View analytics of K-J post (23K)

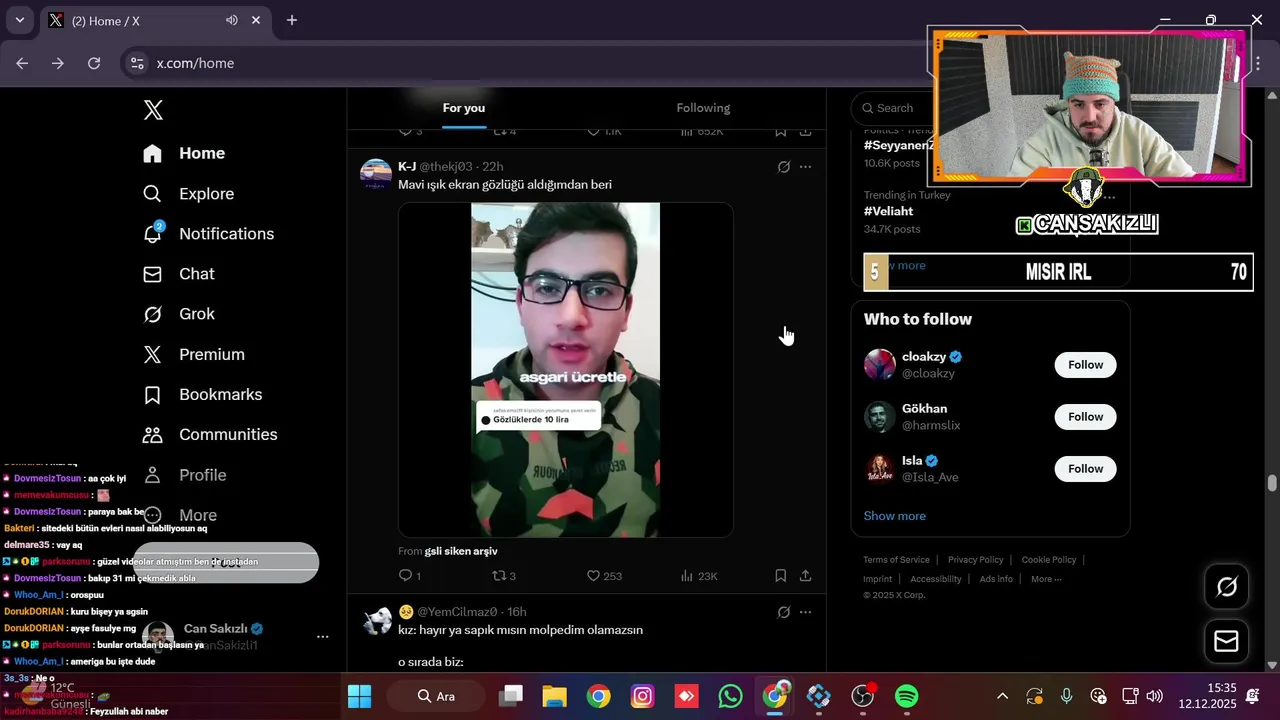pyautogui.click(x=699, y=575)
